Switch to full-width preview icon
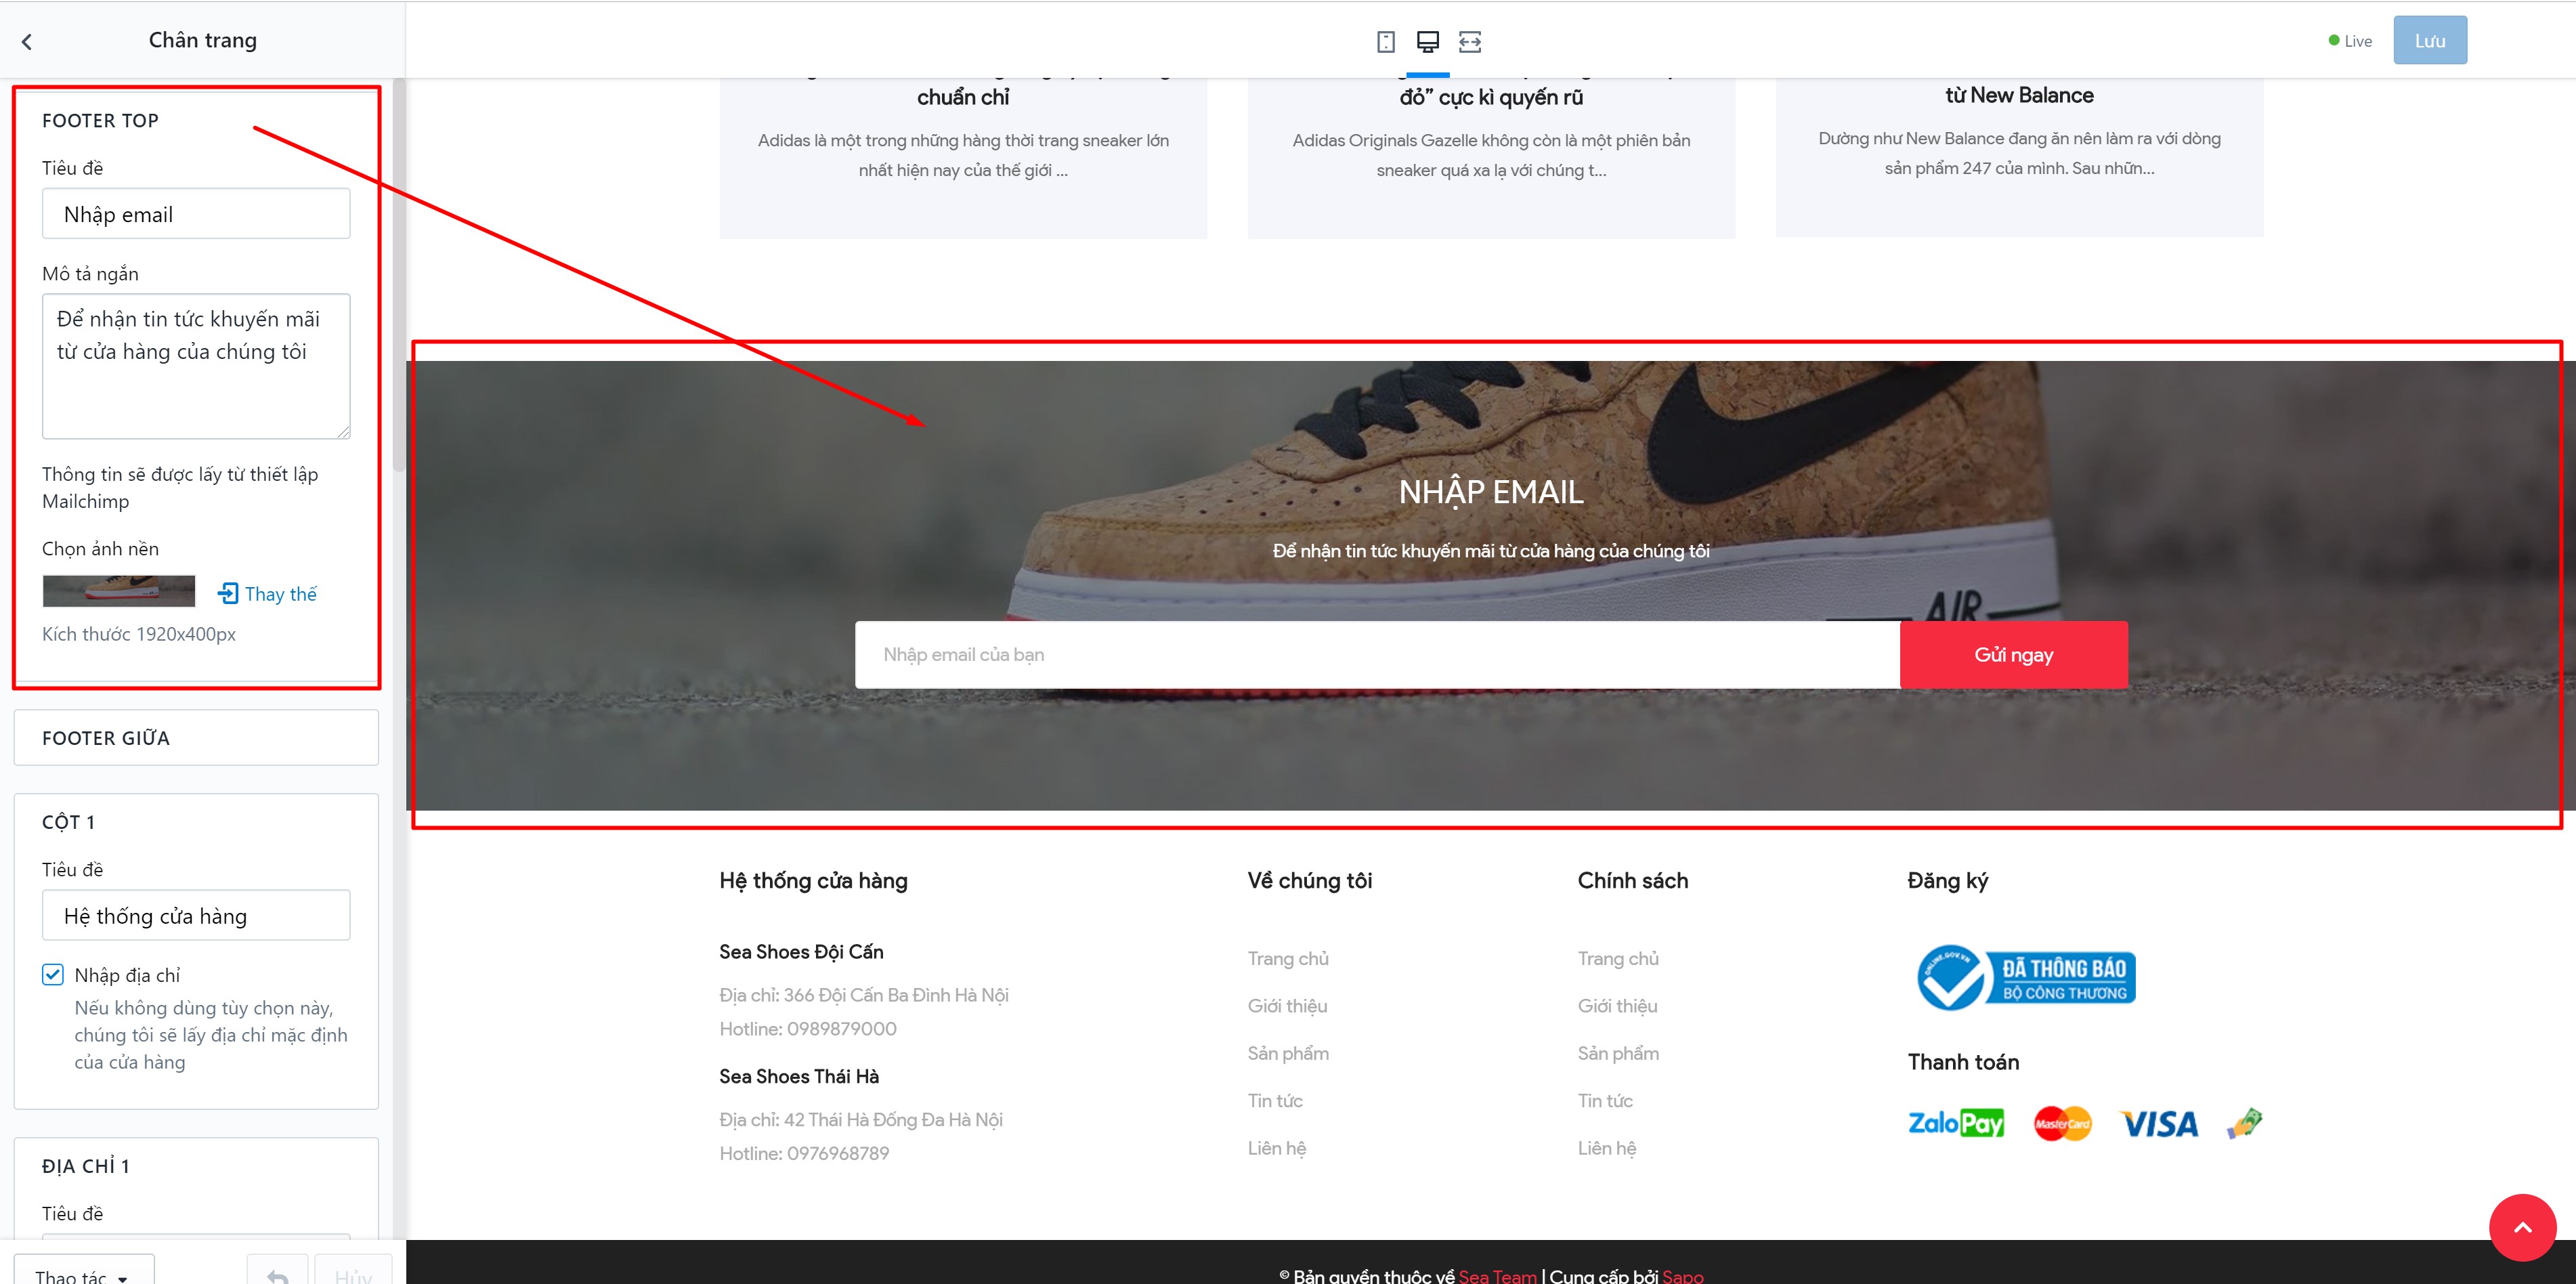This screenshot has width=2576, height=1284. tap(1470, 41)
